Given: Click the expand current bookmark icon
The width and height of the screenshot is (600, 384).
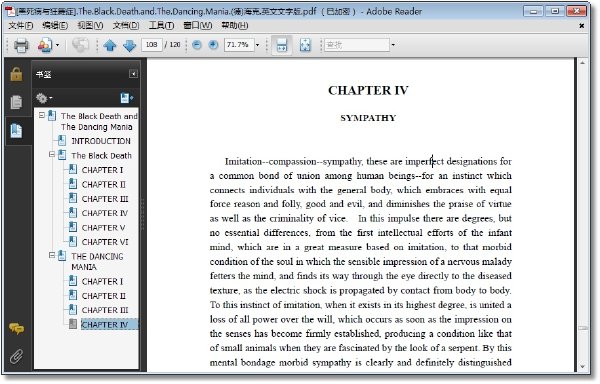Looking at the screenshot, I should [127, 98].
